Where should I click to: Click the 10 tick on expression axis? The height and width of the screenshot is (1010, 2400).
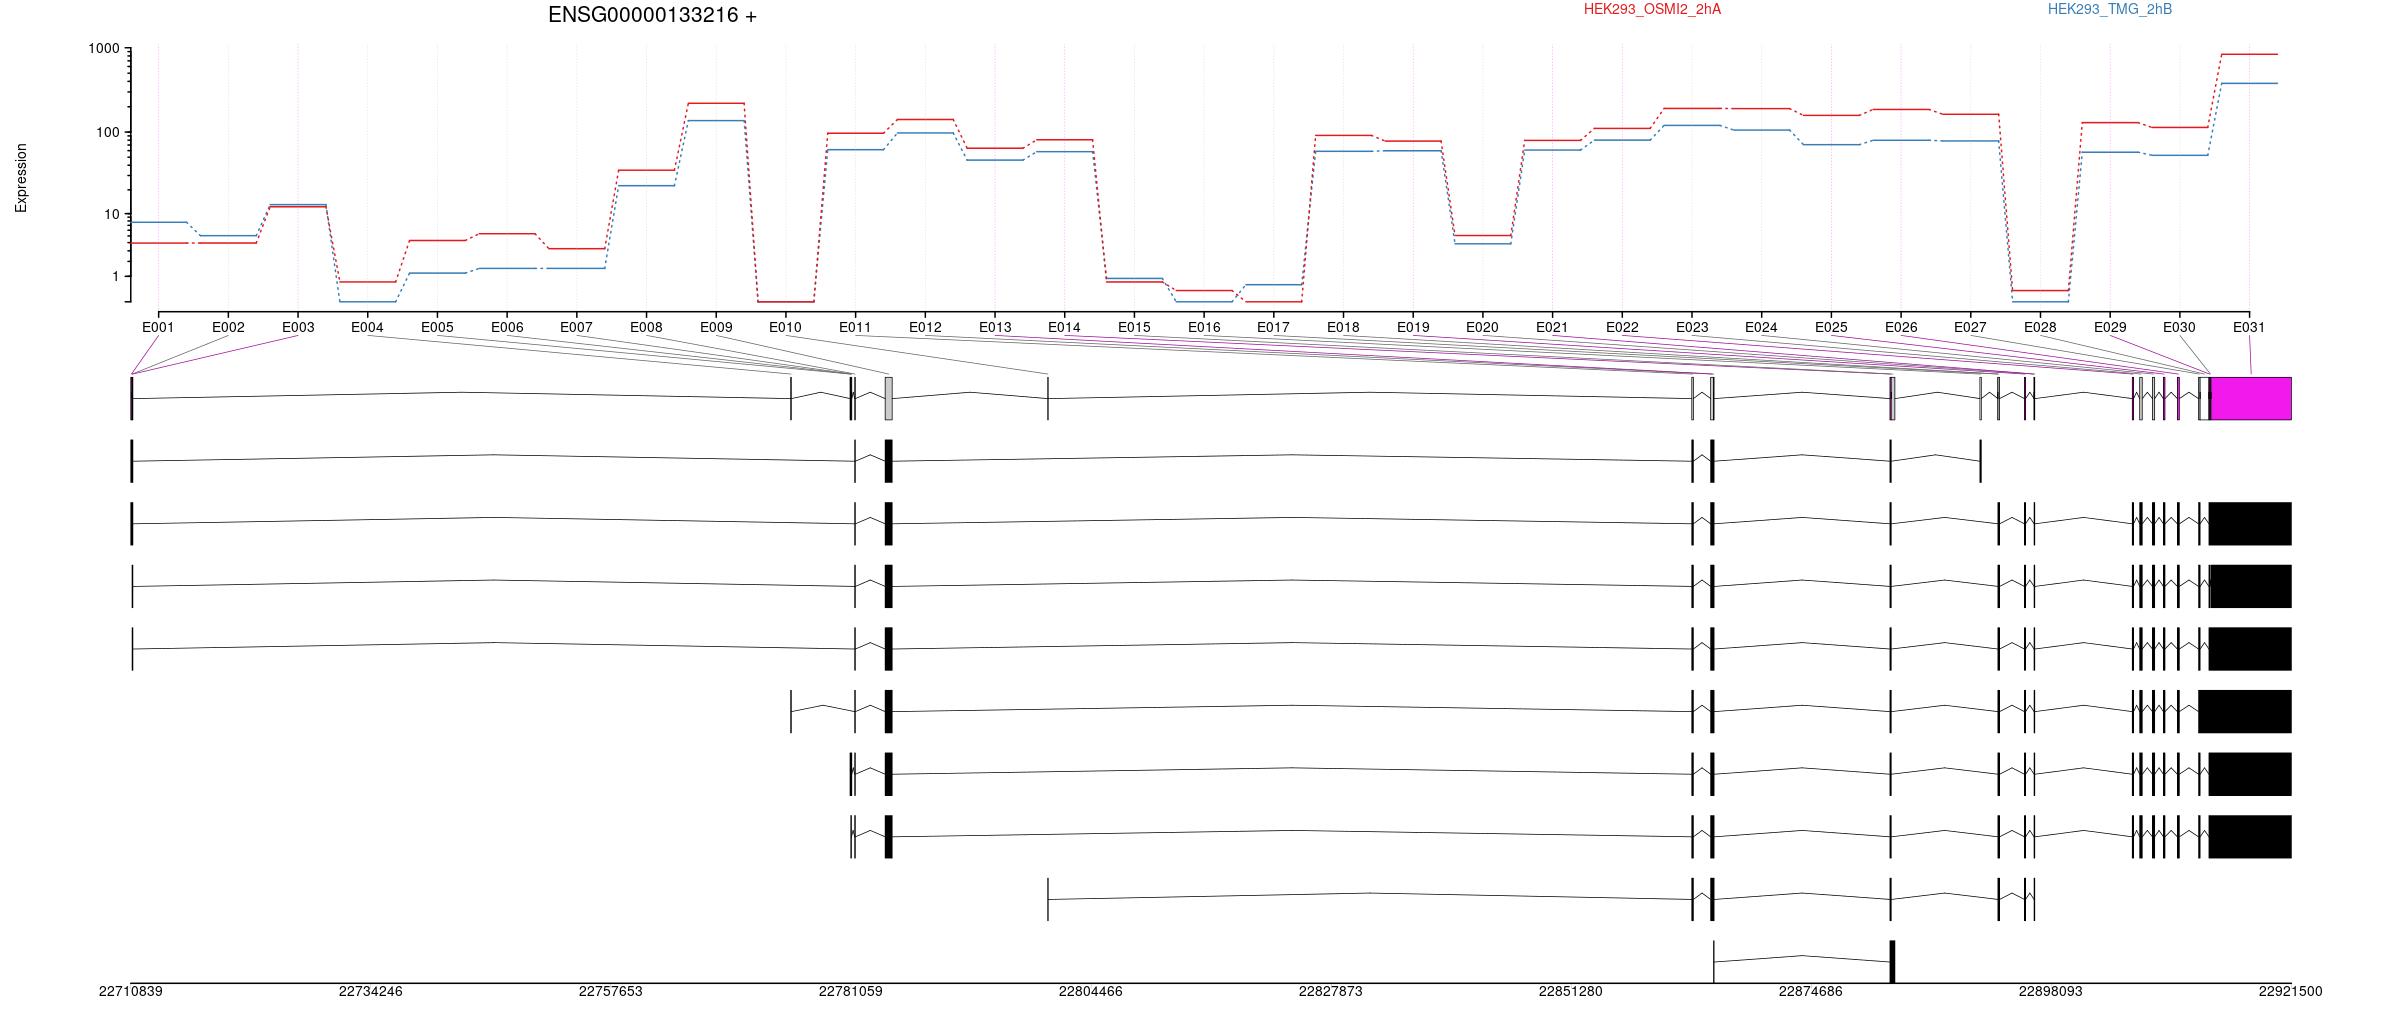(x=111, y=214)
